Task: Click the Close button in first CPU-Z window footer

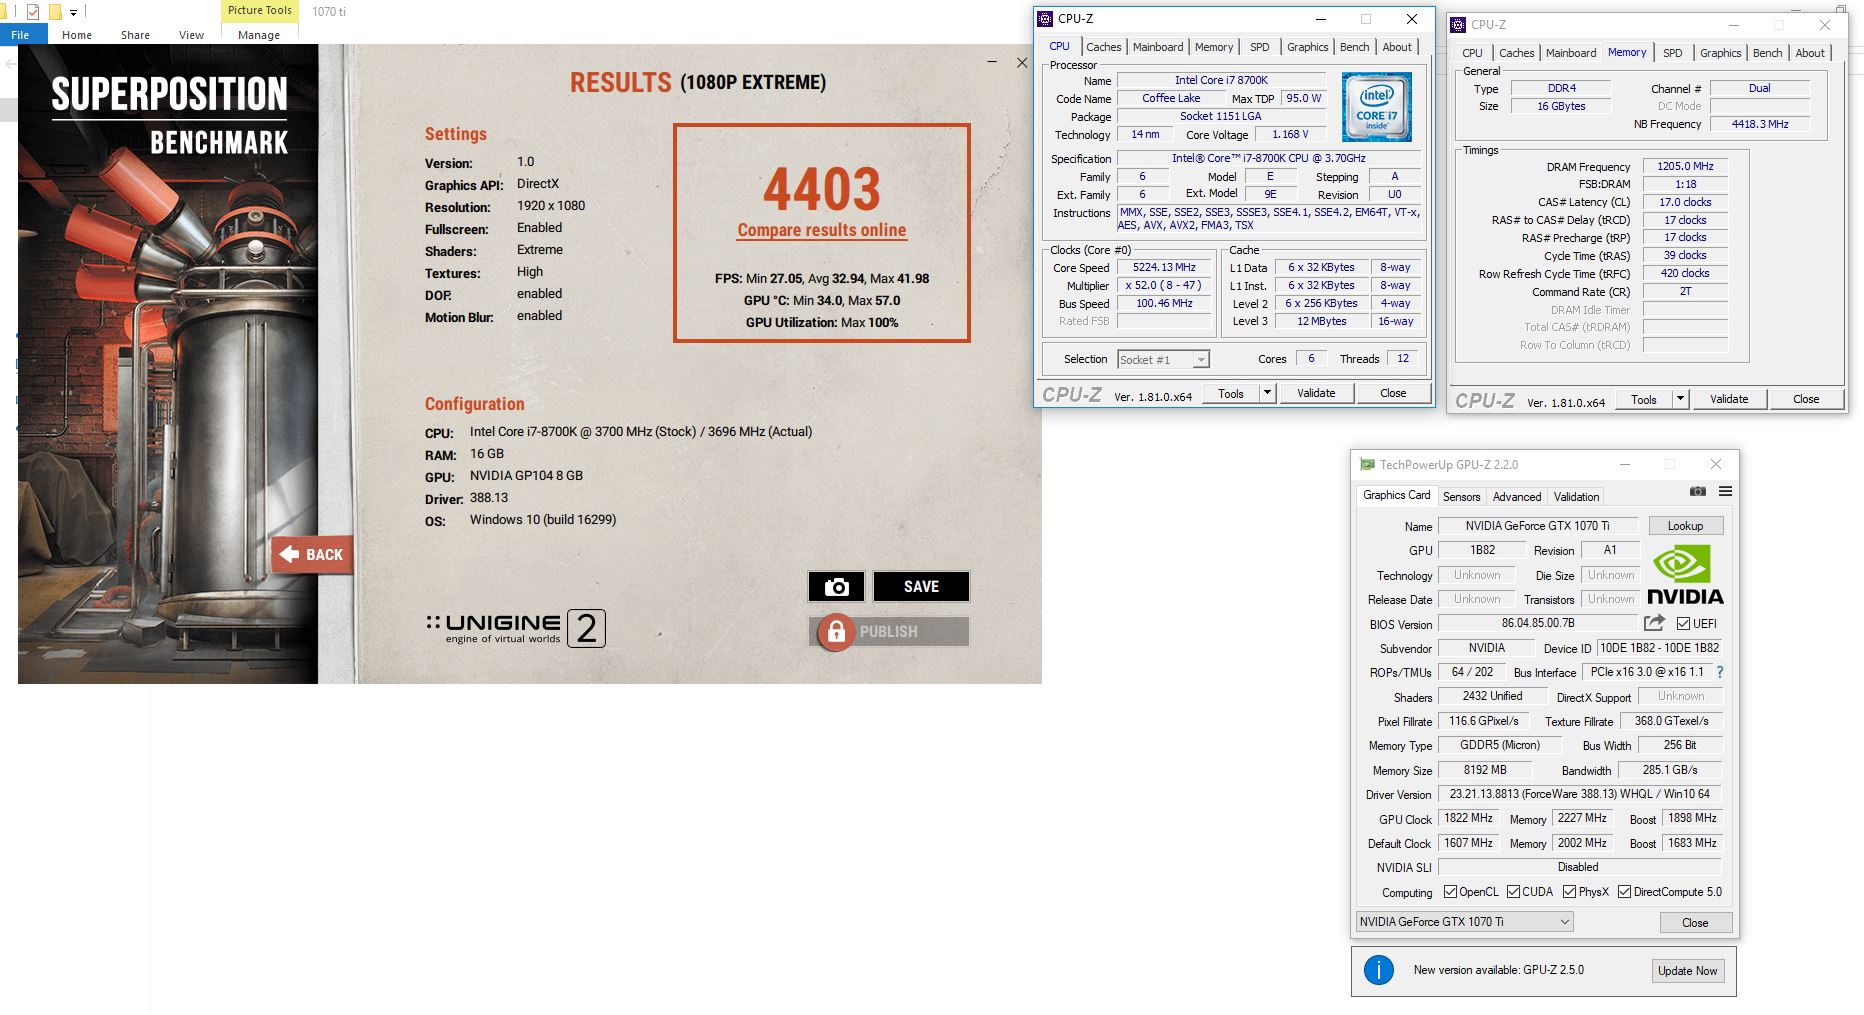Action: (x=1393, y=393)
